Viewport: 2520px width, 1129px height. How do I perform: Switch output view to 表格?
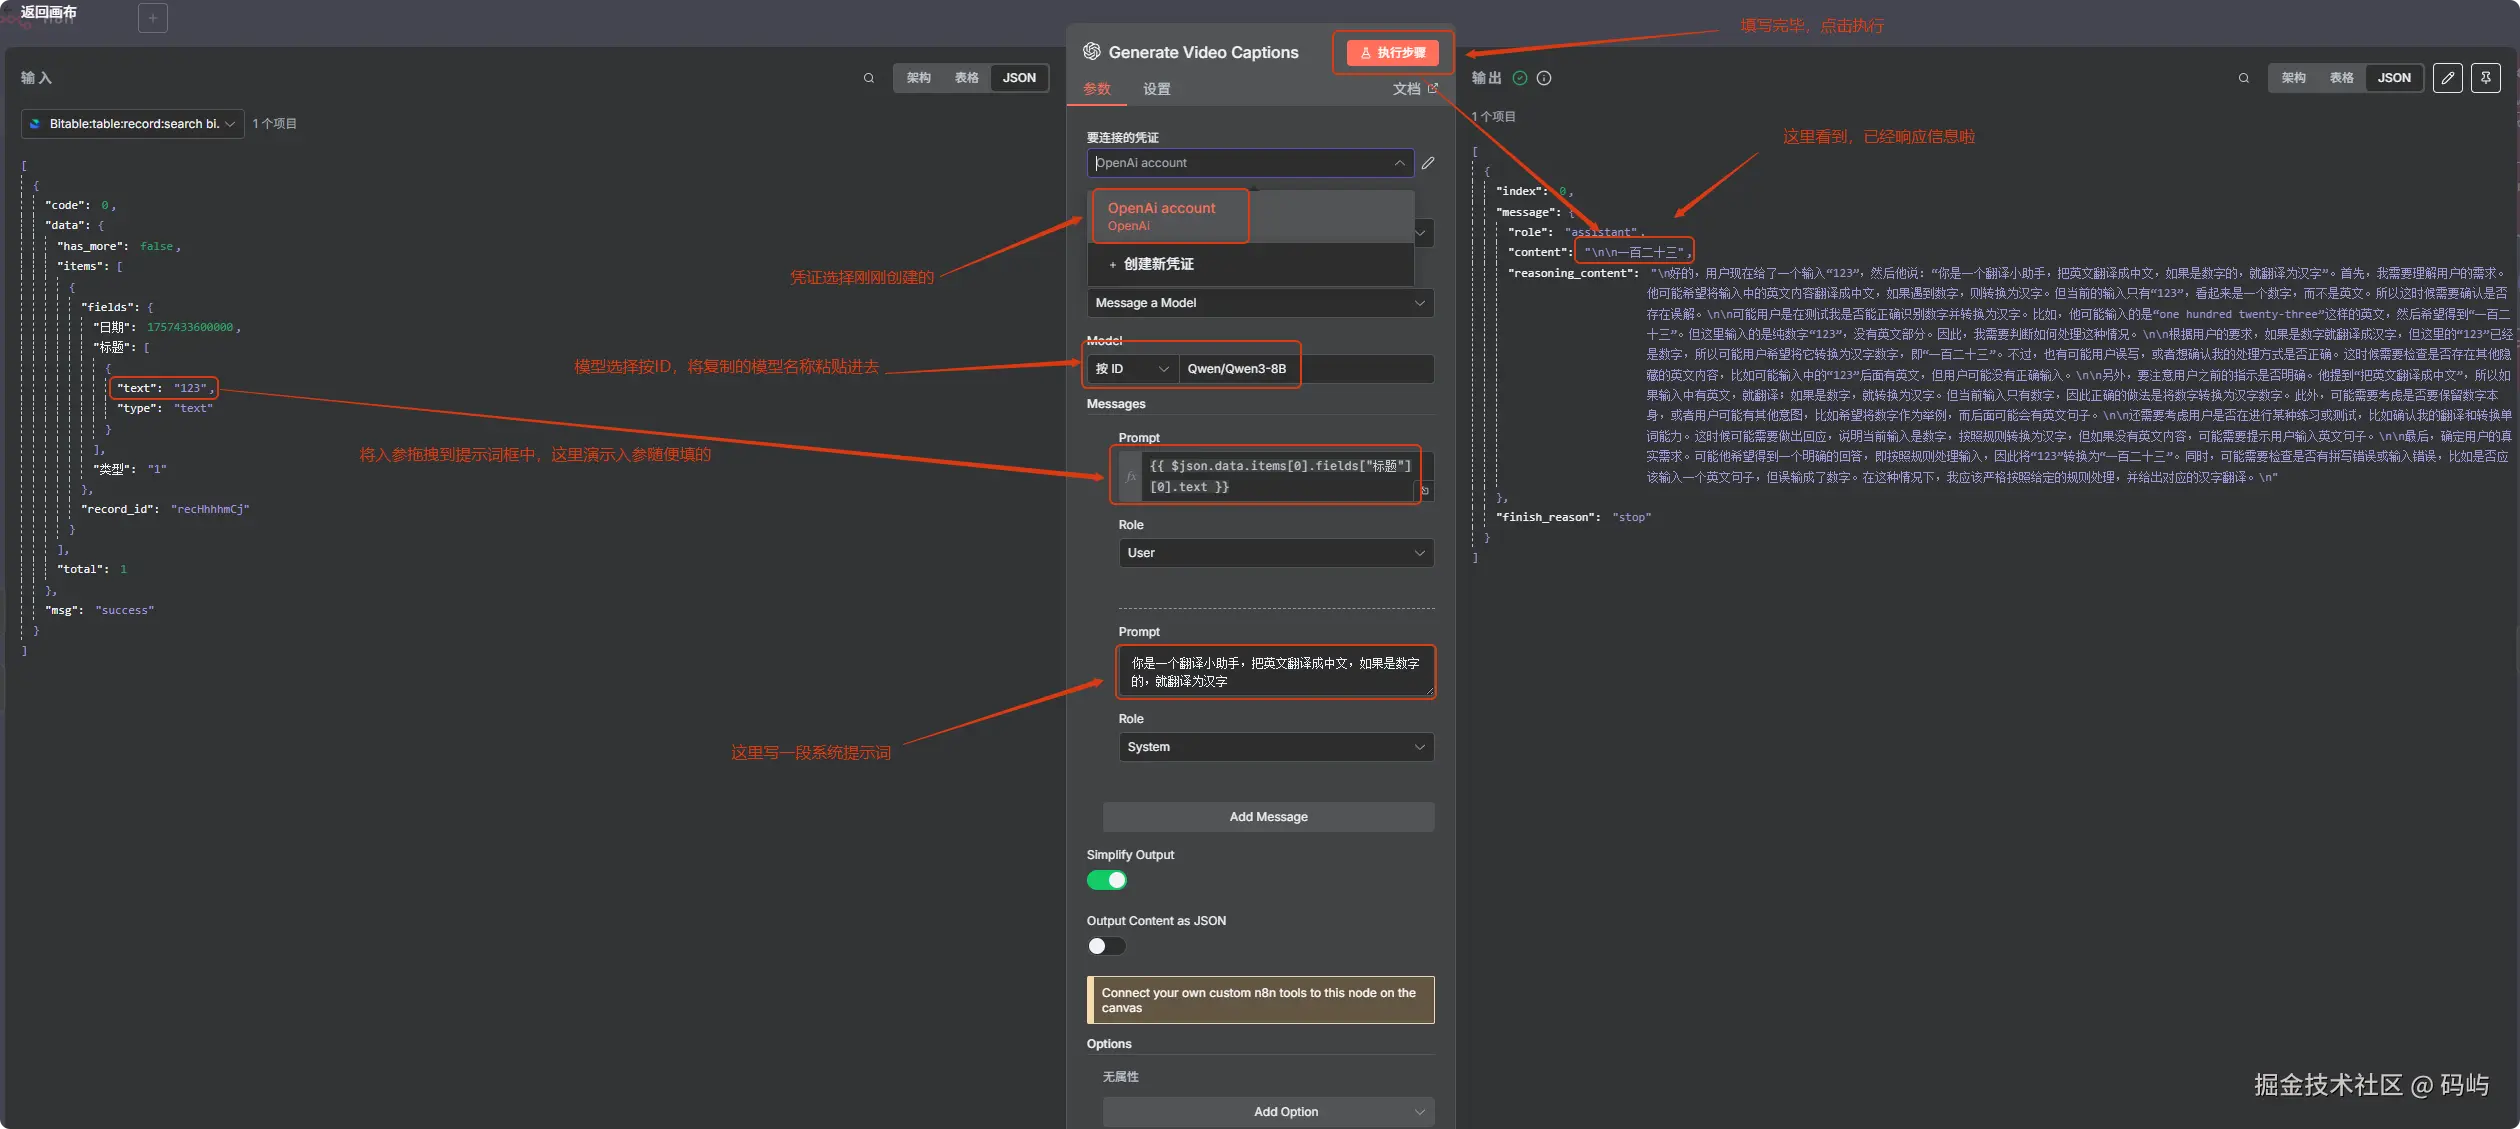click(x=2341, y=78)
